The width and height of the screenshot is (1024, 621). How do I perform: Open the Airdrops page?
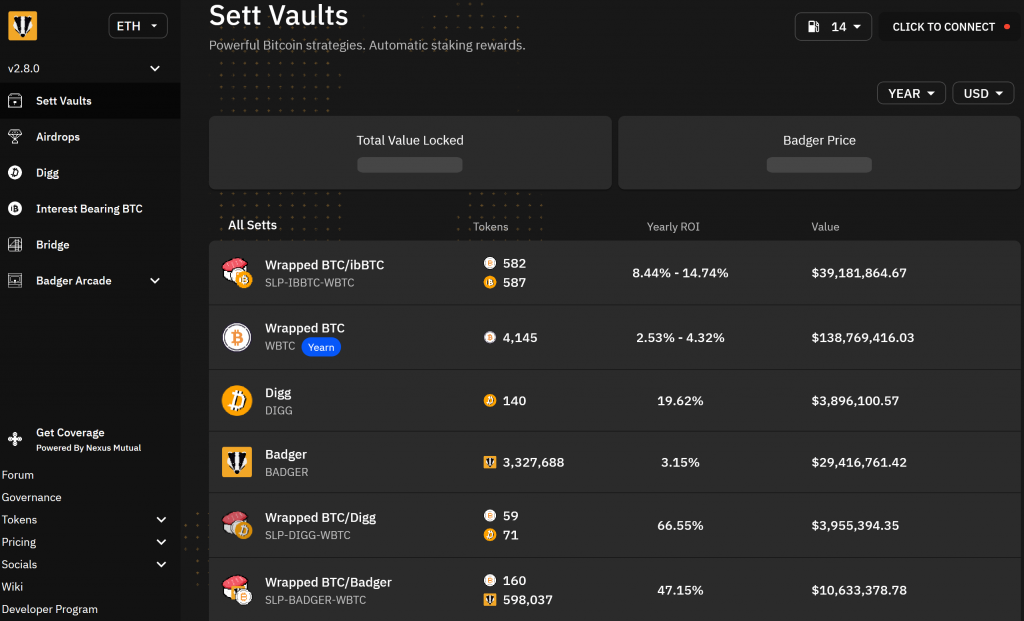[x=90, y=136]
